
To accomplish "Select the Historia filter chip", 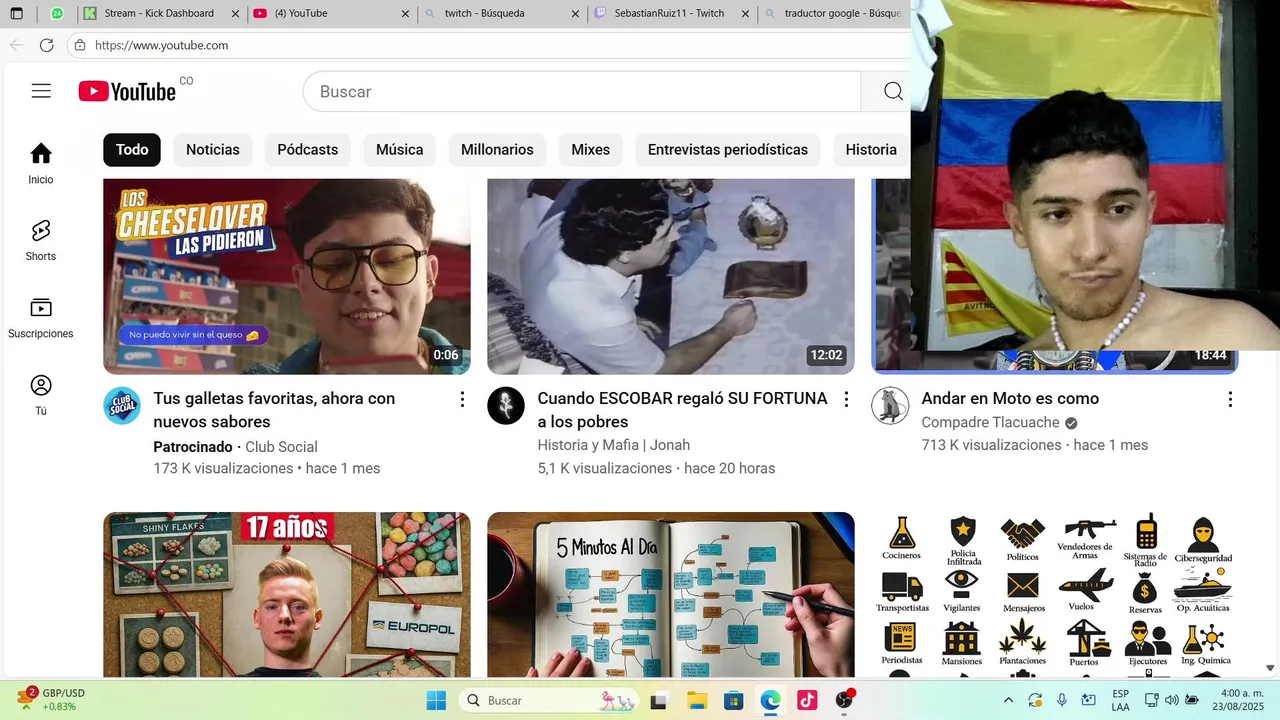I will 871,149.
